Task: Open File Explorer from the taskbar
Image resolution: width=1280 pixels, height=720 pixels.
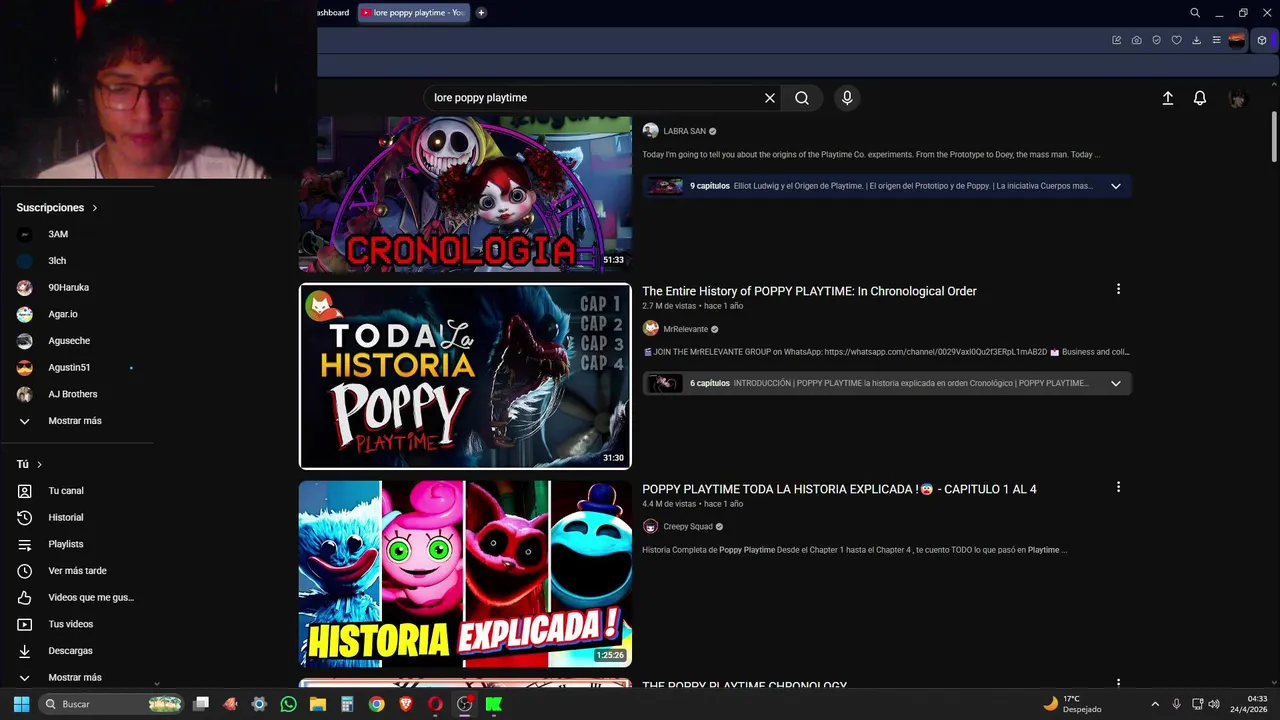Action: click(318, 704)
